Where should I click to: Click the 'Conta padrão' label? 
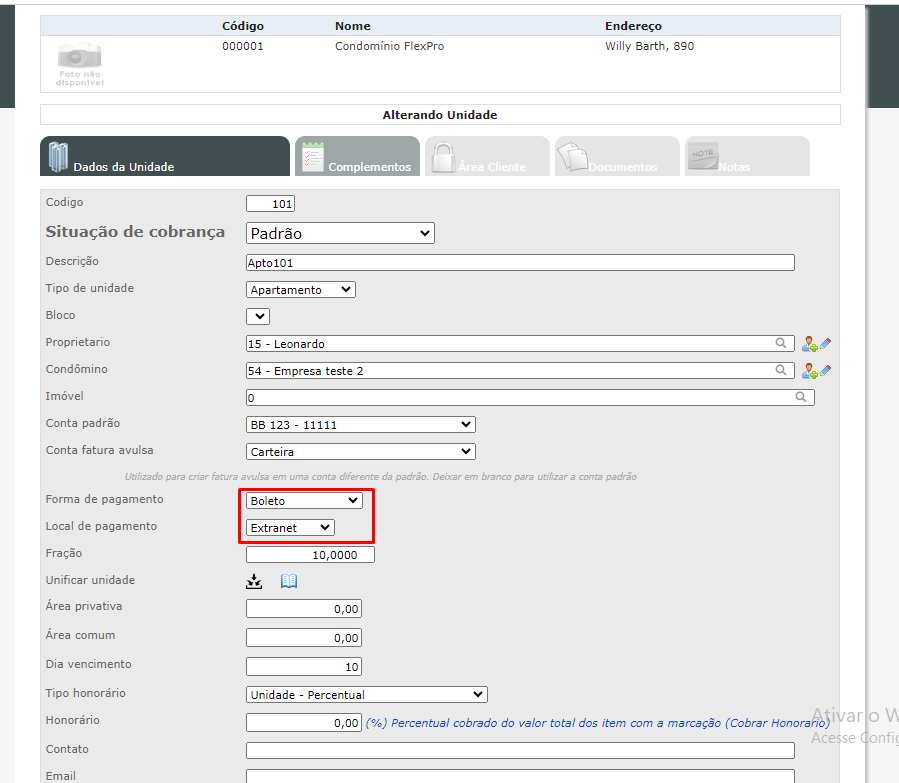[x=83, y=423]
